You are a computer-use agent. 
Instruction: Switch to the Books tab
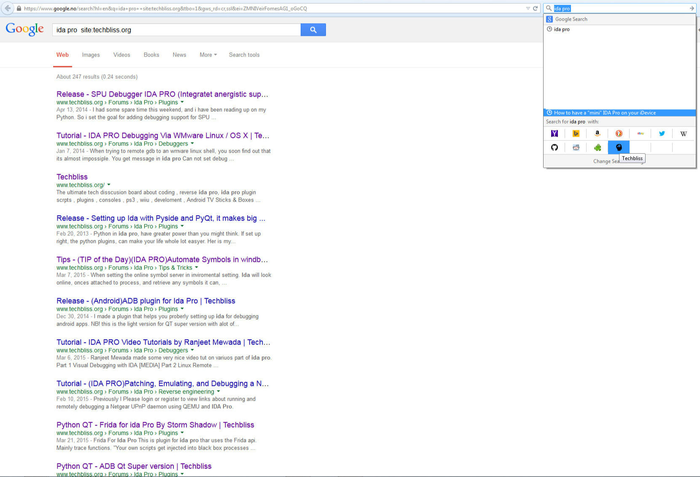pos(151,55)
